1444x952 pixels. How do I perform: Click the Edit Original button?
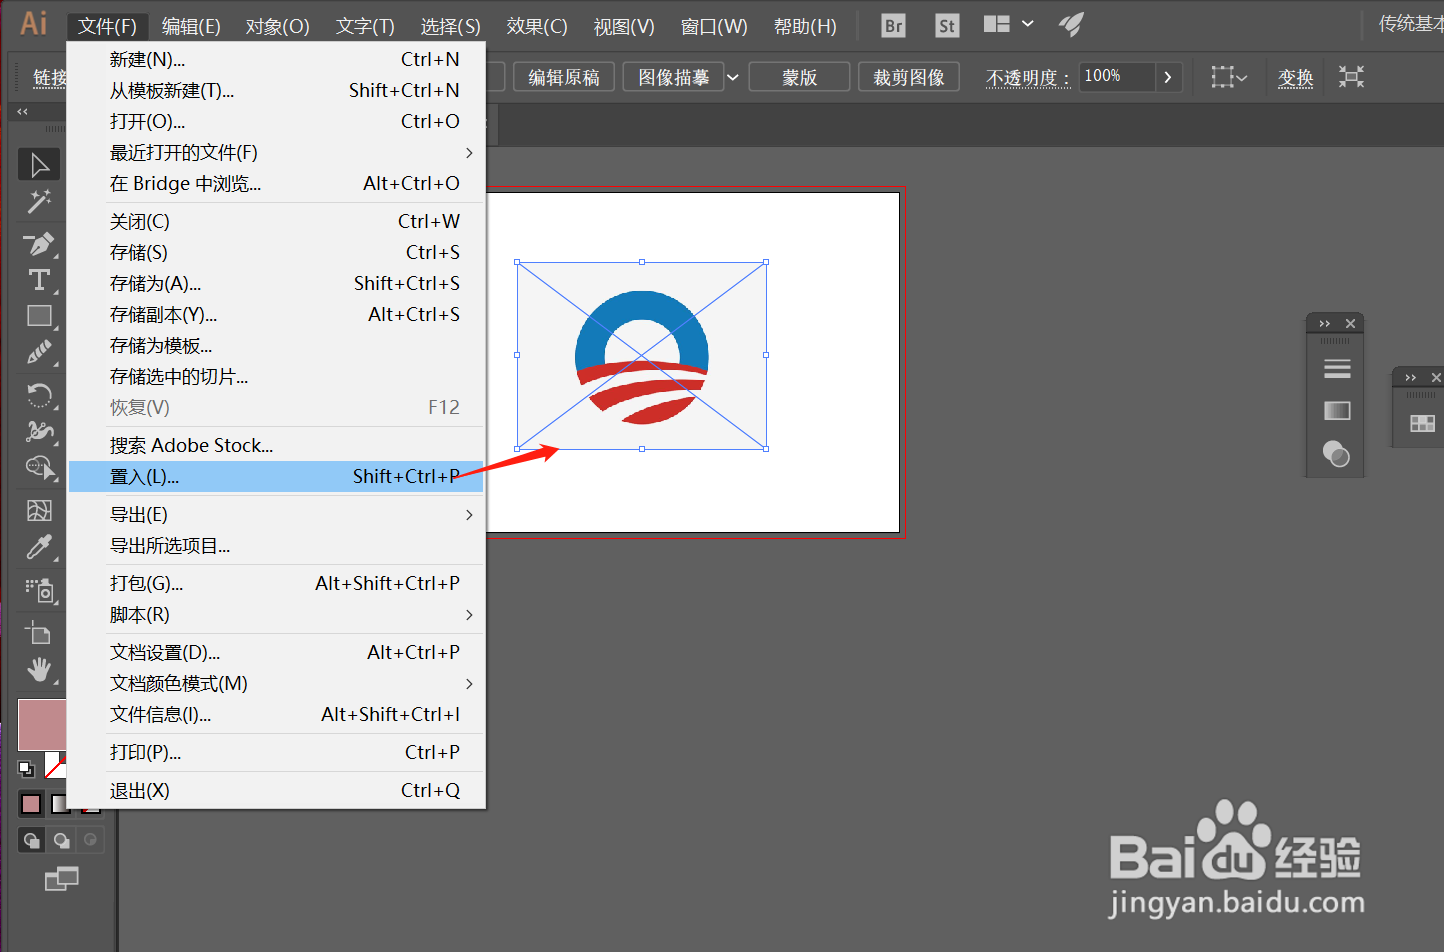[x=564, y=77]
